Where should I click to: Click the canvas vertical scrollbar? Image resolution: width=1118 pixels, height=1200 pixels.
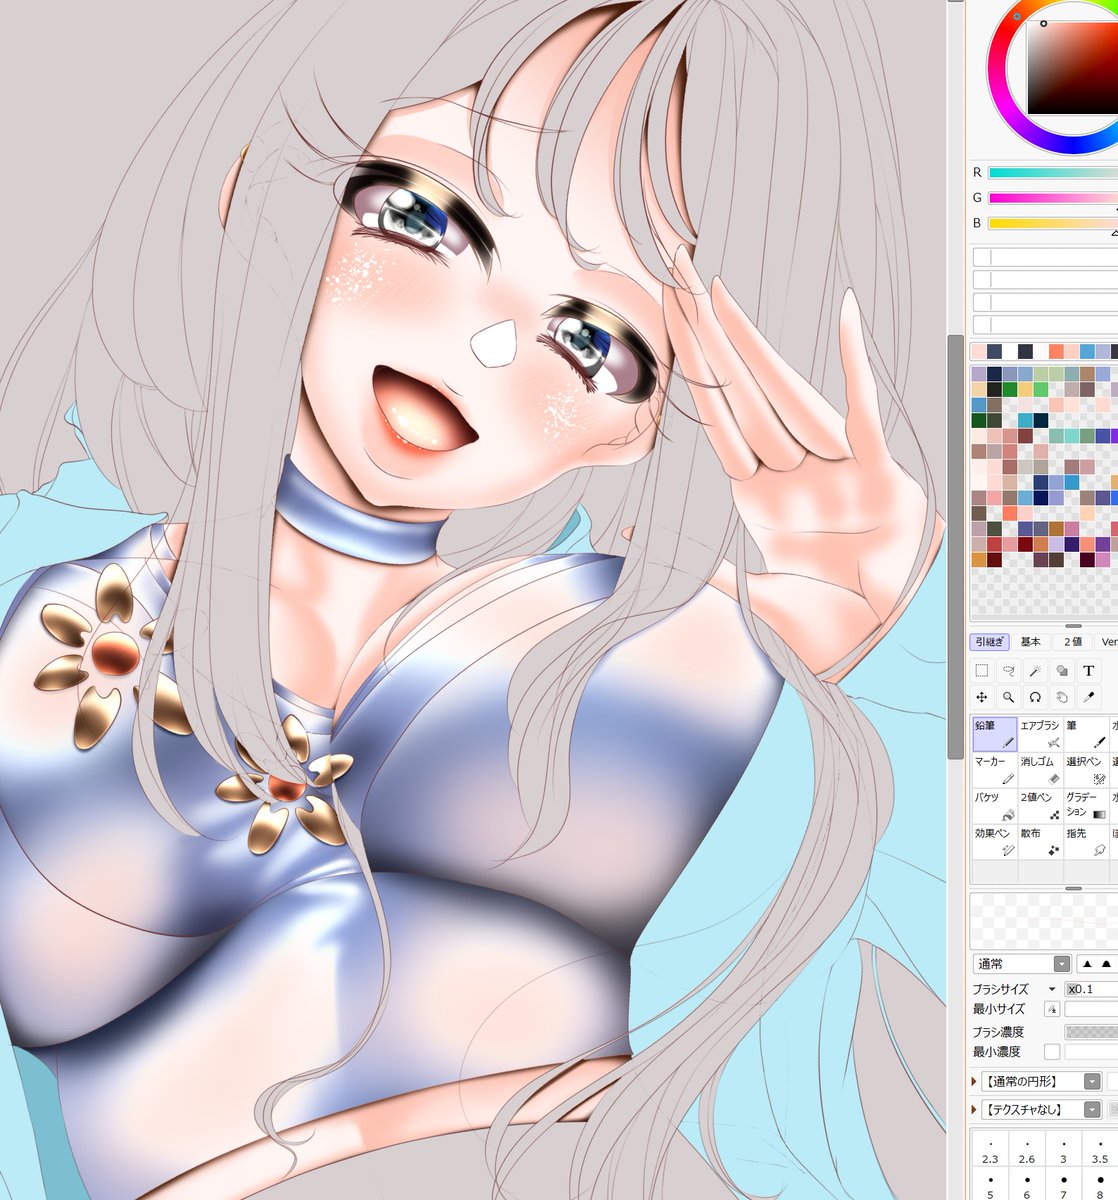pos(956,547)
